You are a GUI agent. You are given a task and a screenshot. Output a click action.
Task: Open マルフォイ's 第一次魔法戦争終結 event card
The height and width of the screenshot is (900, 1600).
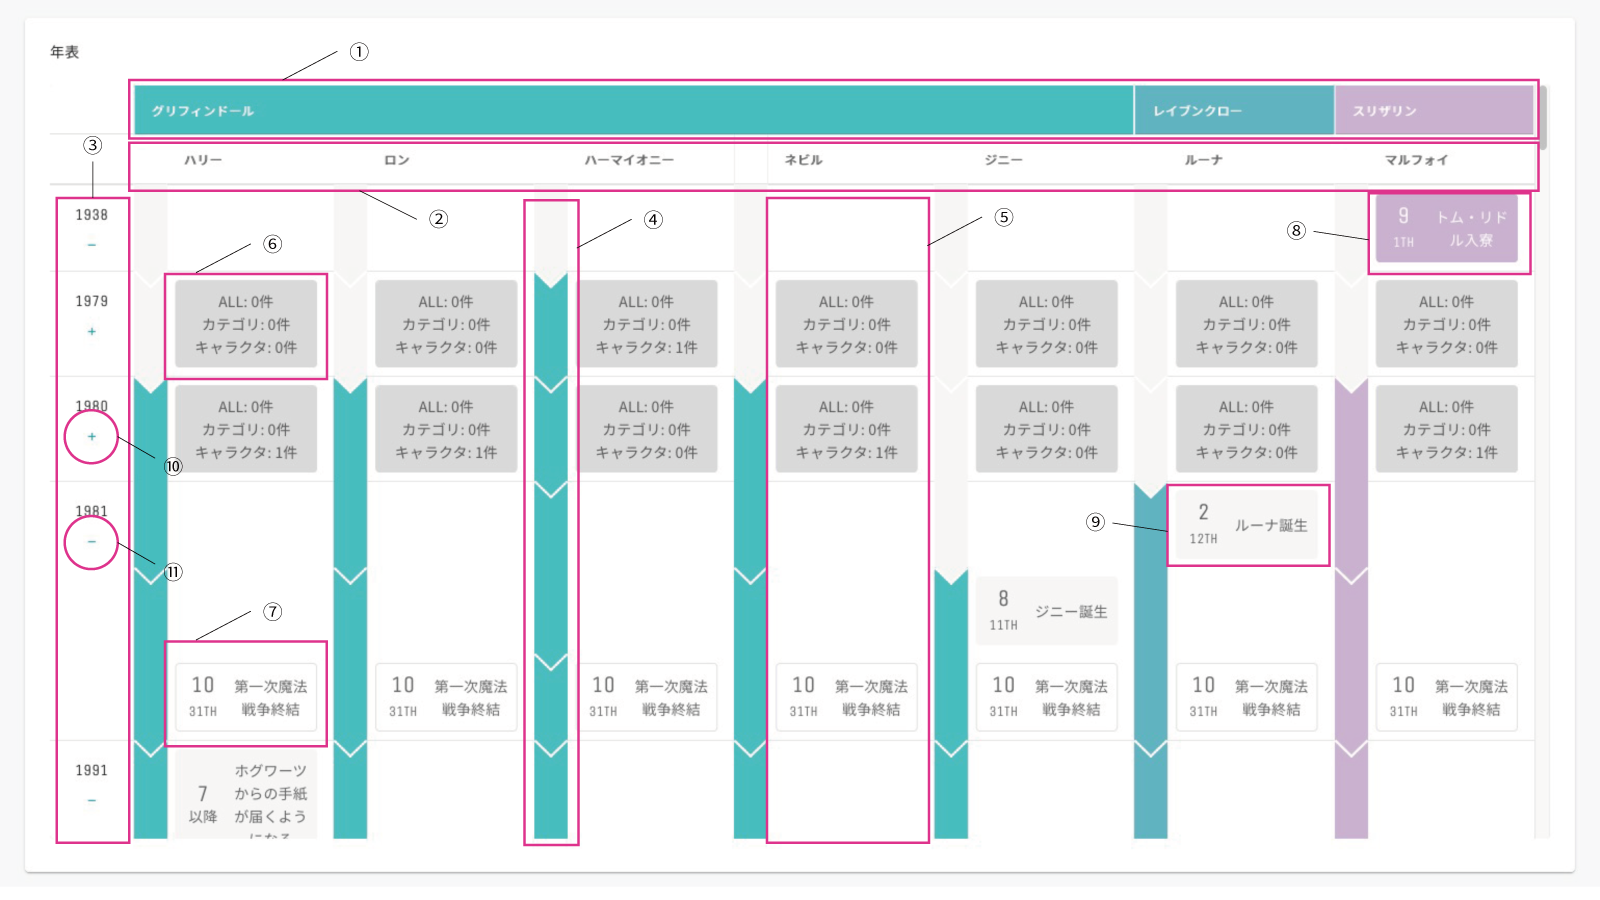click(1446, 697)
